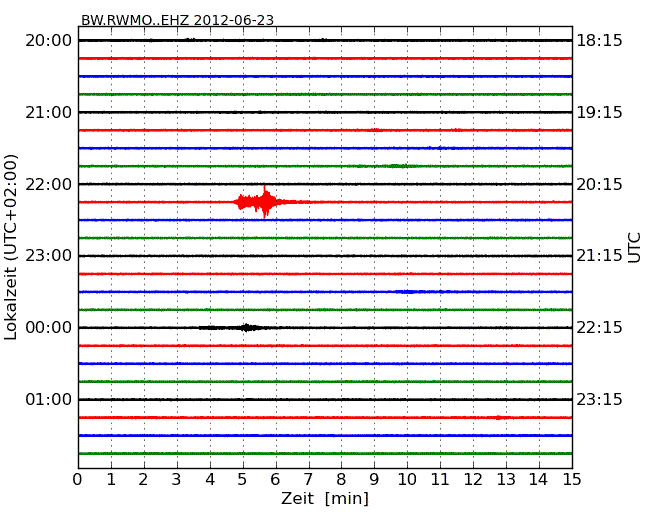650x520 pixels.
Task: Click the Zeit [min] axis label
Action: (x=325, y=498)
